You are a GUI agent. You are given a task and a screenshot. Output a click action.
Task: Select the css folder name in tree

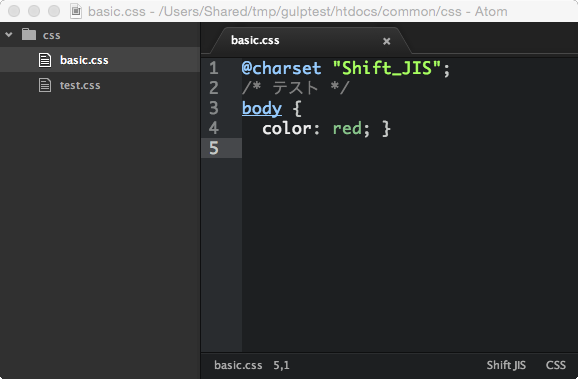pyautogui.click(x=52, y=35)
